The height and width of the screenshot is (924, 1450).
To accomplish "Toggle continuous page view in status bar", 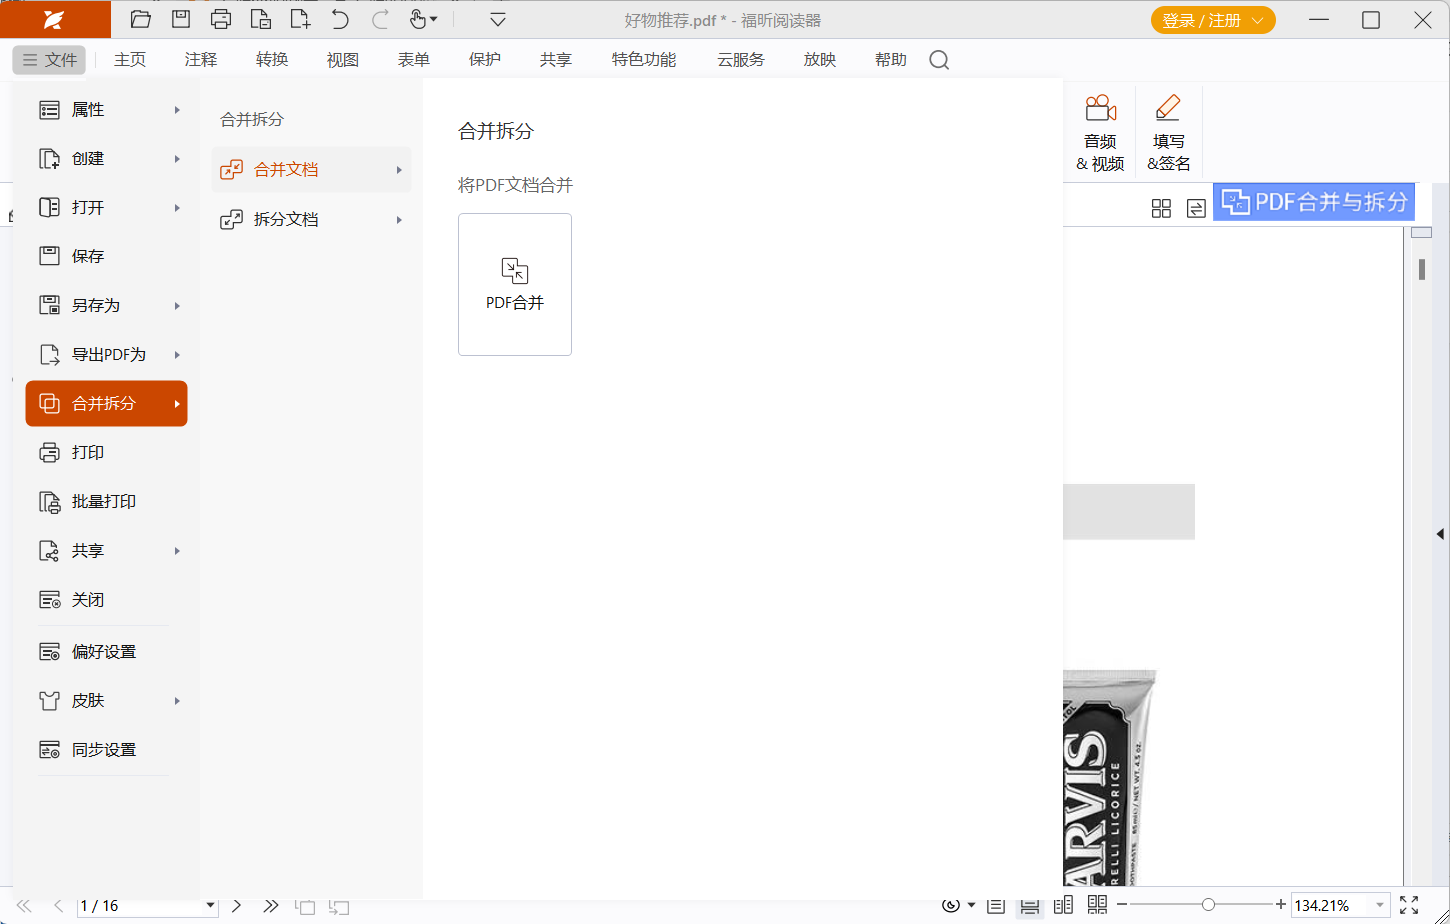I will pos(1029,905).
